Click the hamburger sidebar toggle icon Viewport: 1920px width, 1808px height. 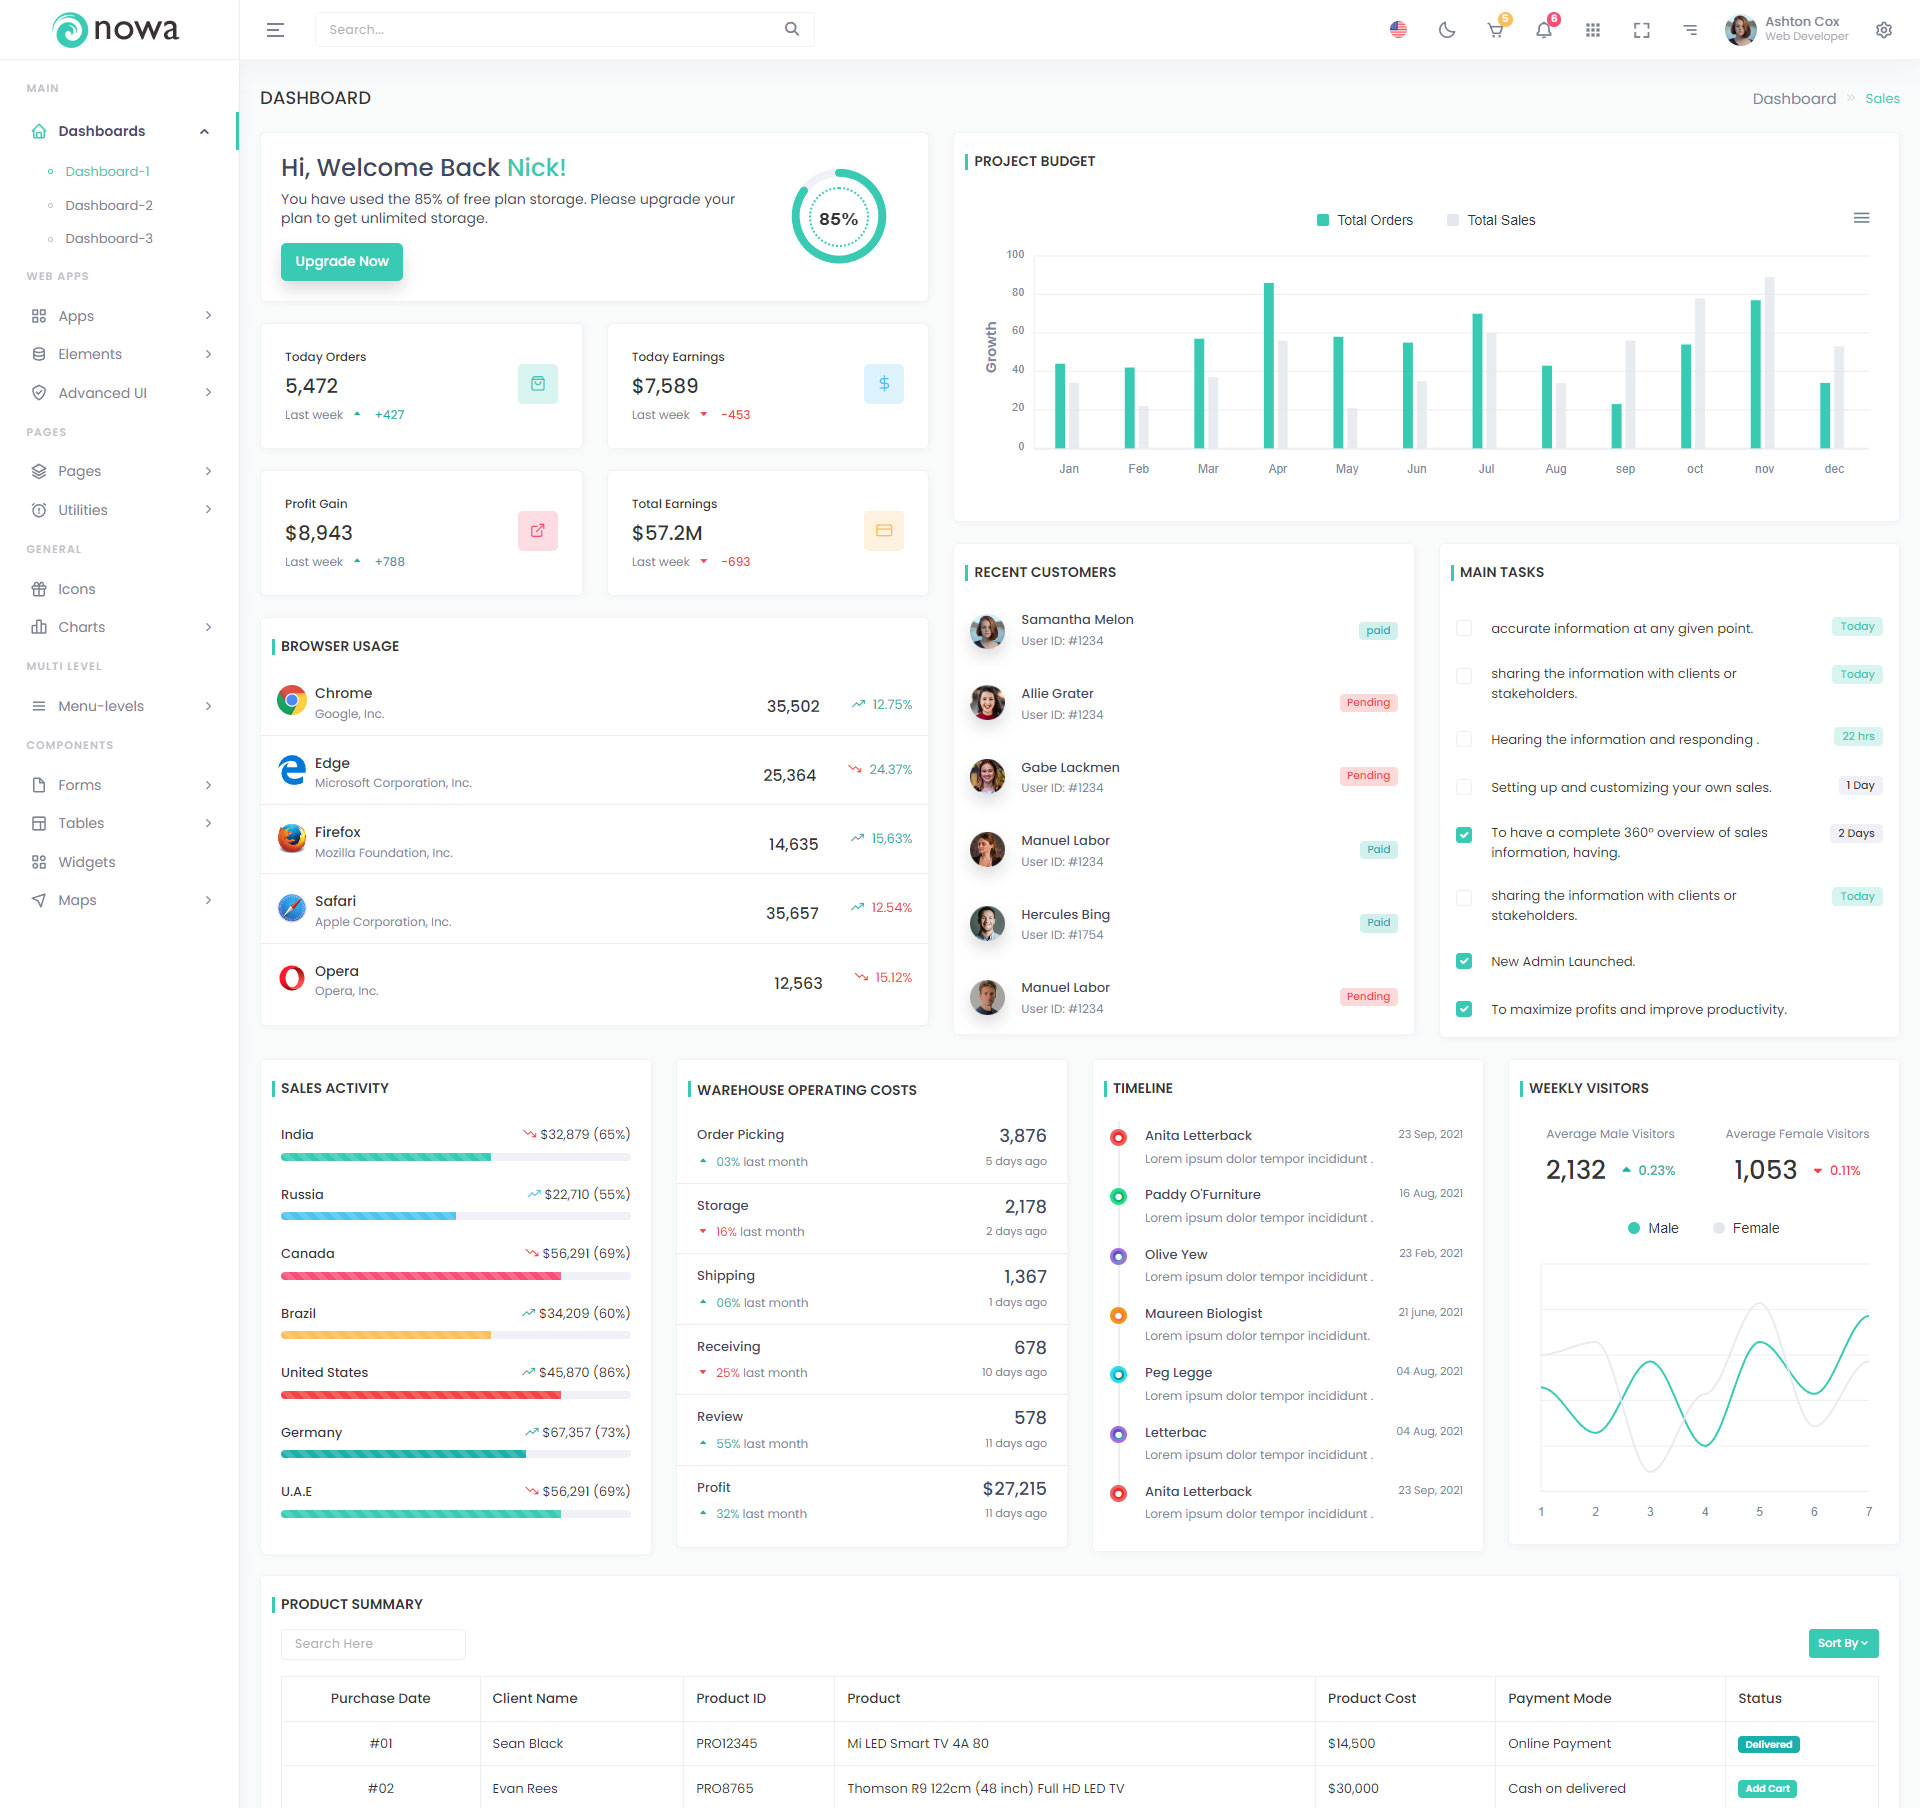coord(275,30)
